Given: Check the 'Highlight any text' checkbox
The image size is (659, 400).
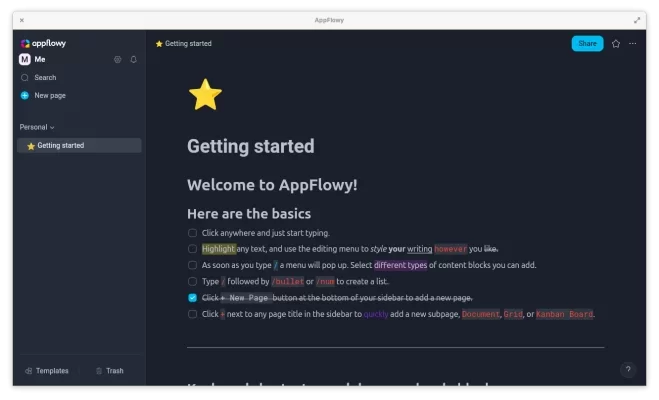Looking at the screenshot, I should [192, 249].
